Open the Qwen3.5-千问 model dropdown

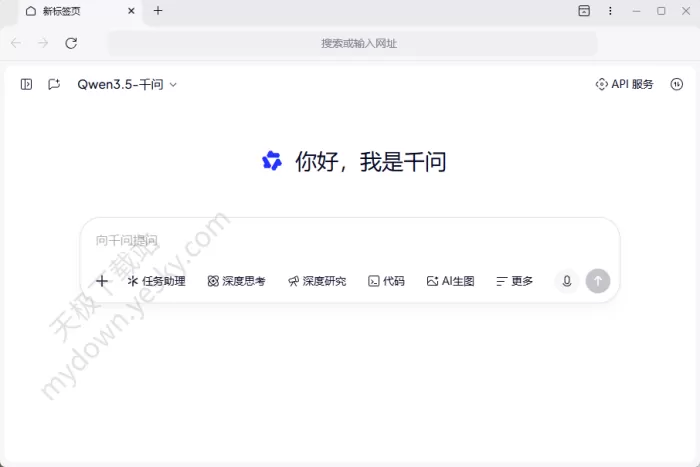click(x=127, y=84)
